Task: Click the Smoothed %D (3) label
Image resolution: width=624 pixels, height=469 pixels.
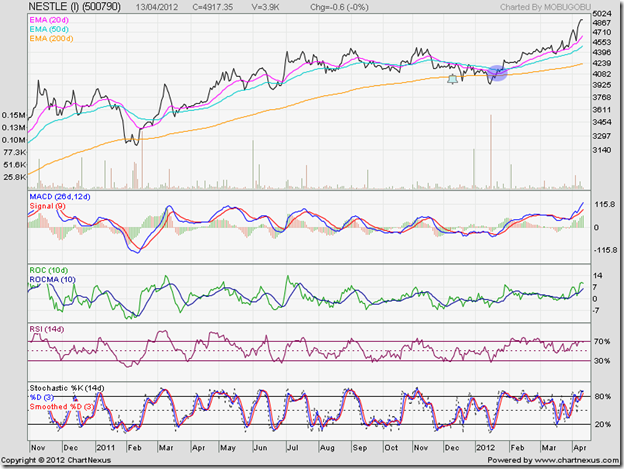Action: point(64,407)
